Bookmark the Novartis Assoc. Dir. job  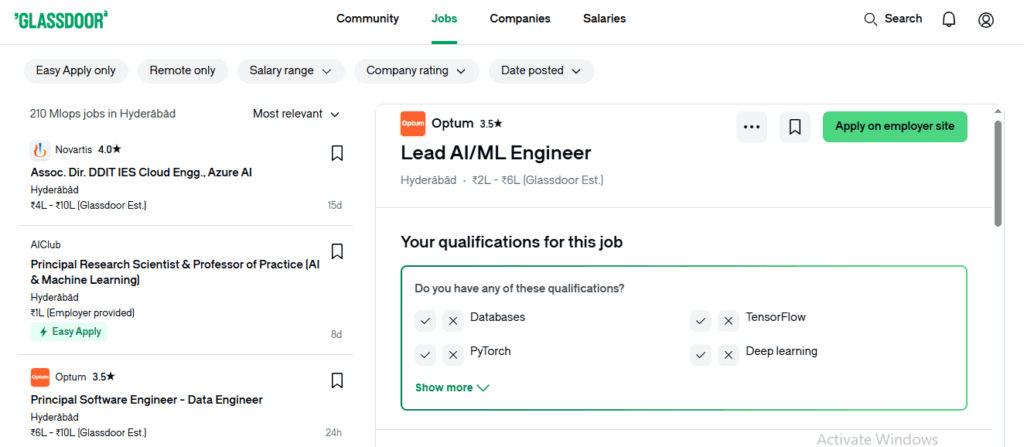pos(337,153)
